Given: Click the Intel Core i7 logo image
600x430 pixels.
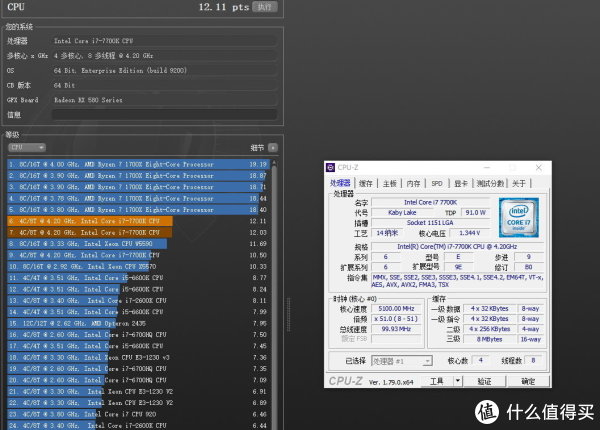Looking at the screenshot, I should 519,218.
